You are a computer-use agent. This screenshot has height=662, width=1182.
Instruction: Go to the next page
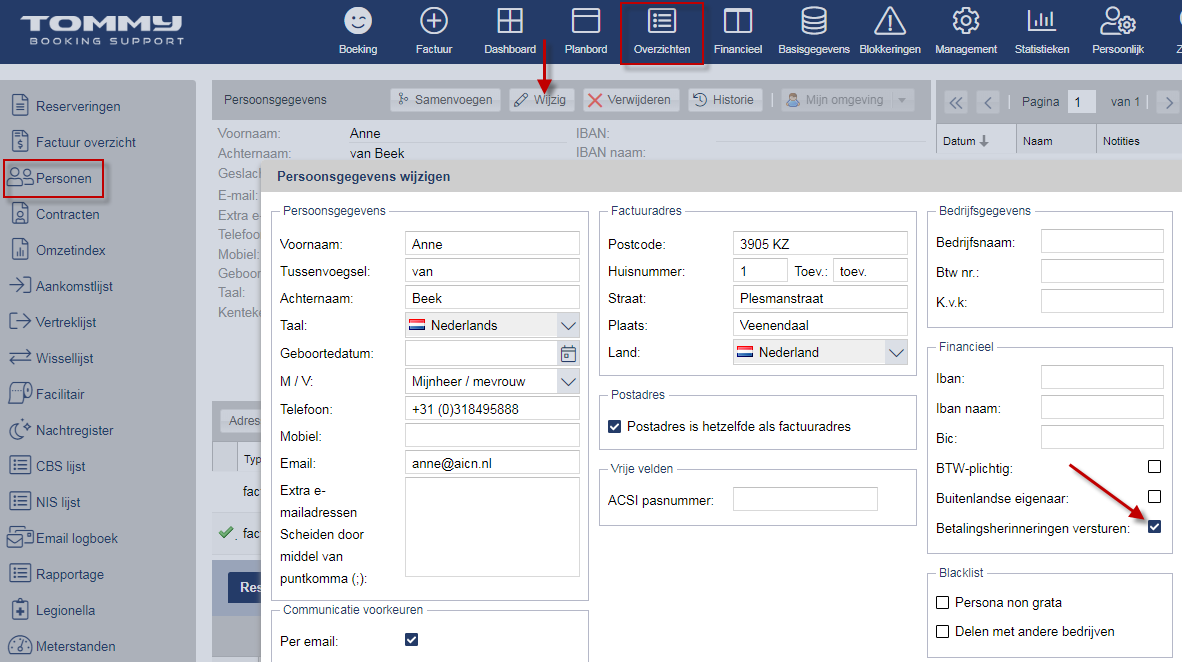tap(1168, 102)
